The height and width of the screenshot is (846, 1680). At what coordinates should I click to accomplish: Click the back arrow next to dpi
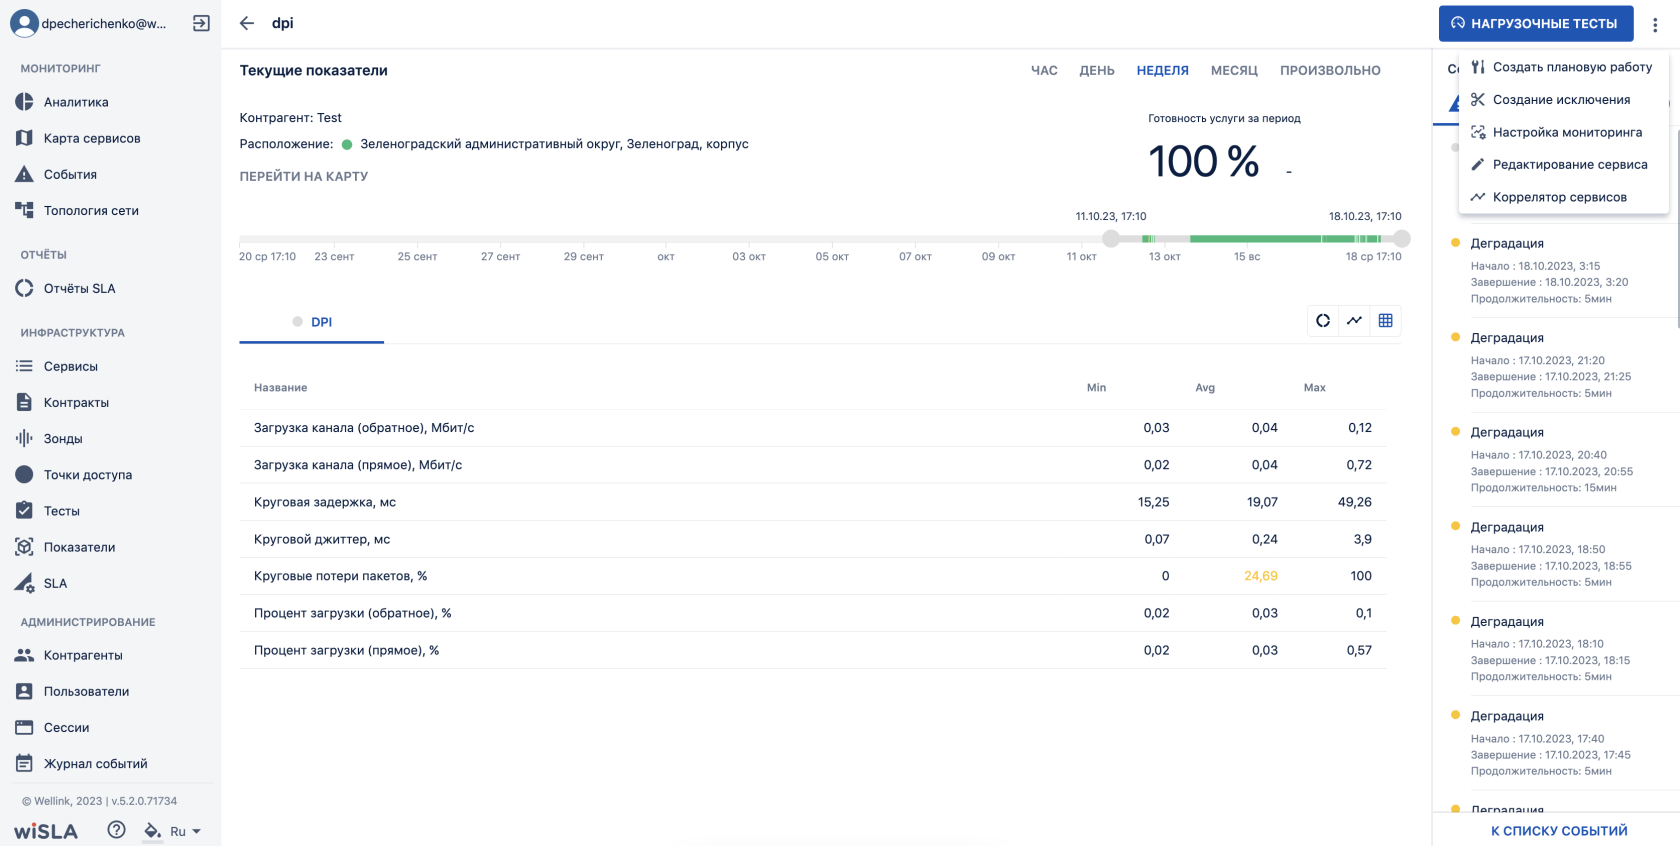click(x=247, y=23)
